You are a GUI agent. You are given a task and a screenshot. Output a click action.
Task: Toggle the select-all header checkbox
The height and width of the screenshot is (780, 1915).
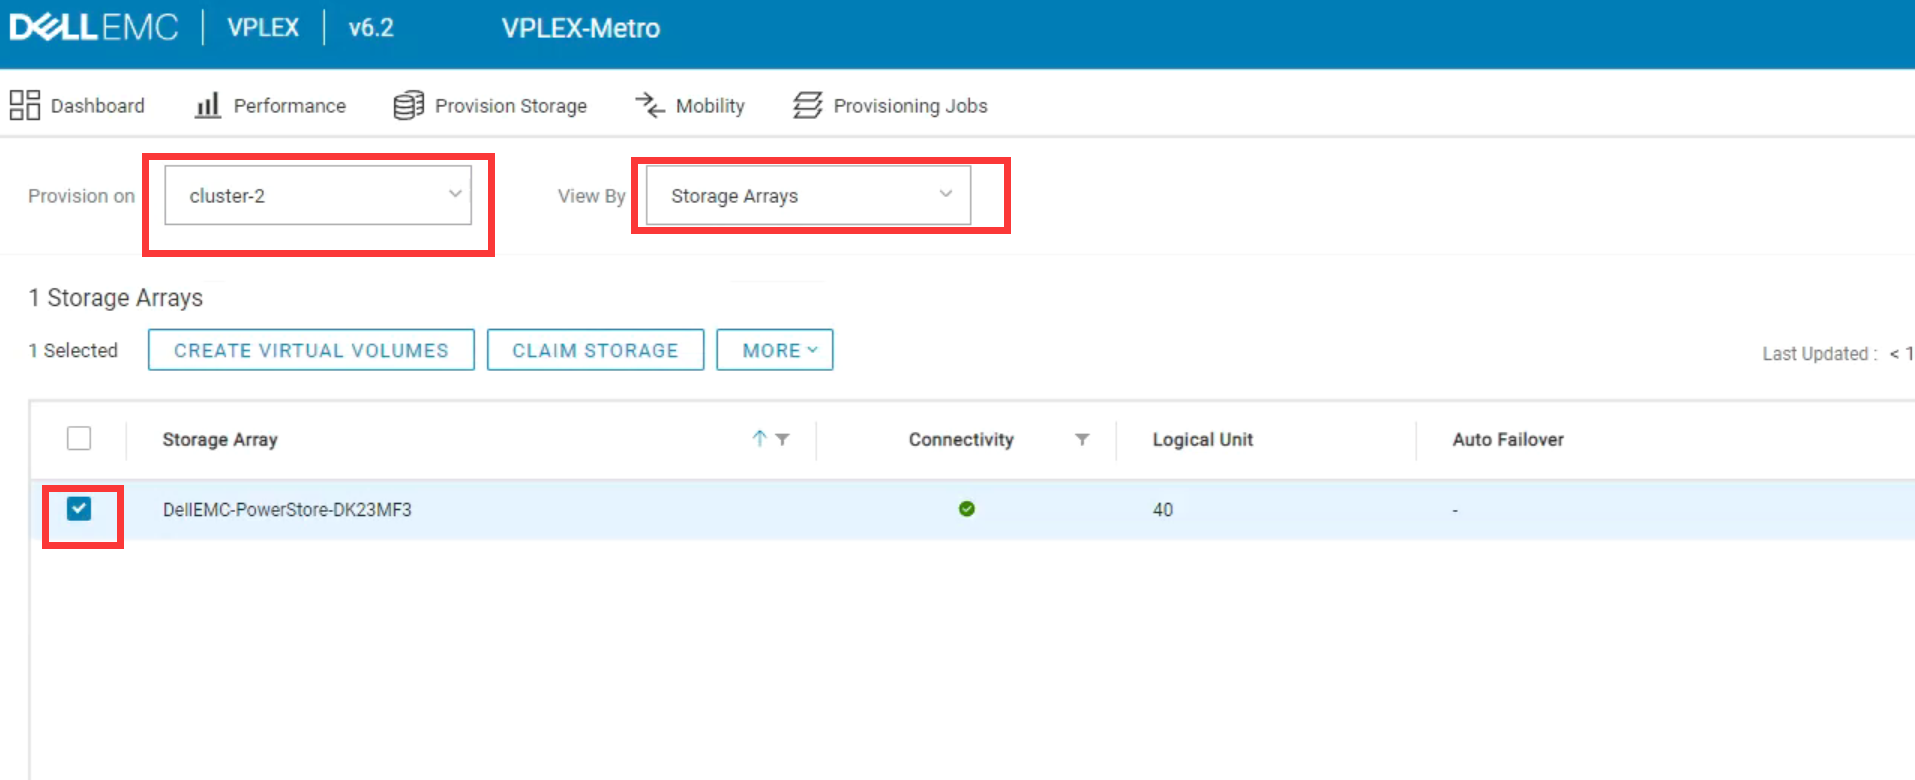tap(79, 439)
